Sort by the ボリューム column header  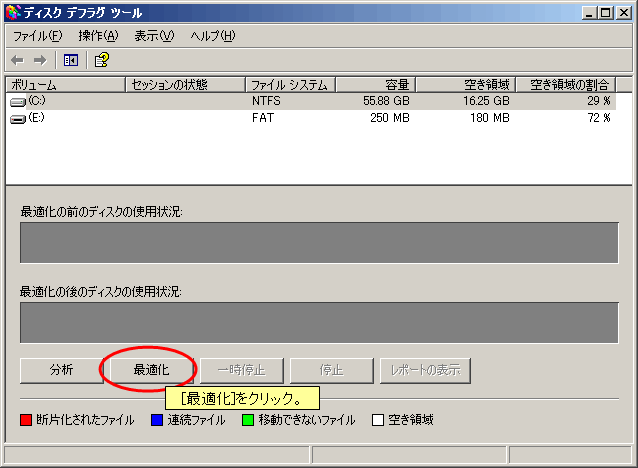66,85
